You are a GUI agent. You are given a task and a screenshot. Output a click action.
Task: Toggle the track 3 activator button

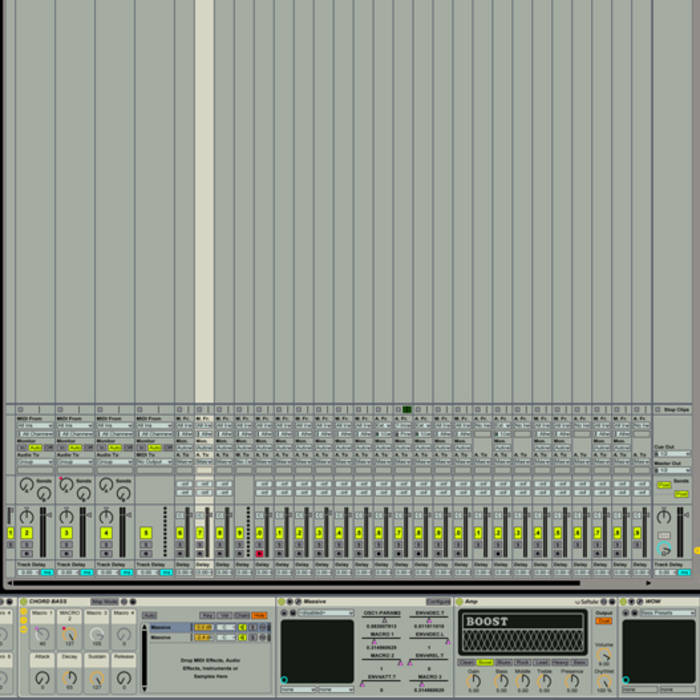[66, 533]
